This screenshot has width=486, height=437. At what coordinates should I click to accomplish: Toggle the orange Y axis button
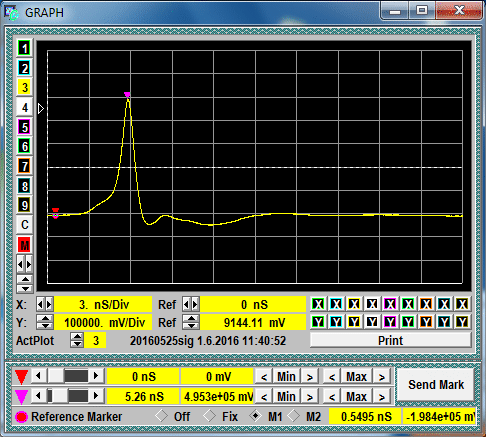point(426,322)
